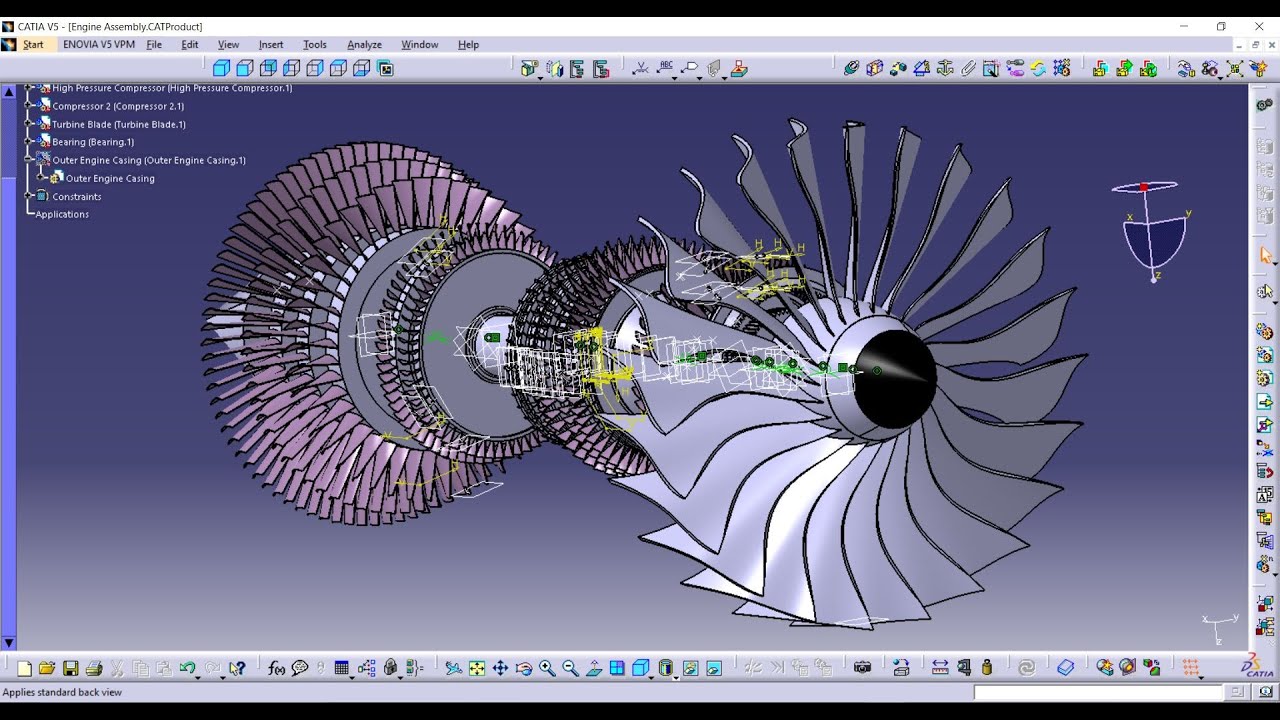Click the tree scrollbar up arrow
Image resolution: width=1280 pixels, height=720 pixels.
point(9,91)
